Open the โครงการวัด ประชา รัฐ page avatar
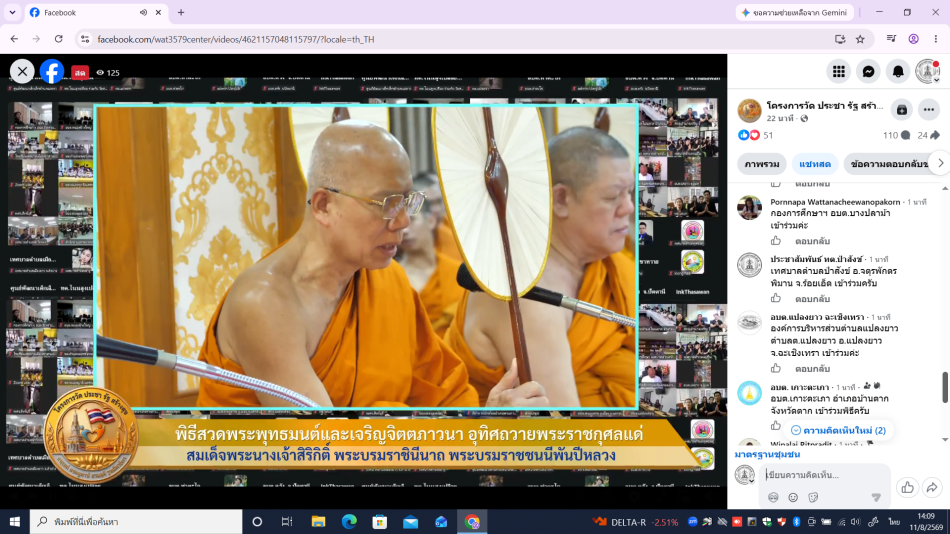The image size is (950, 534). (749, 111)
